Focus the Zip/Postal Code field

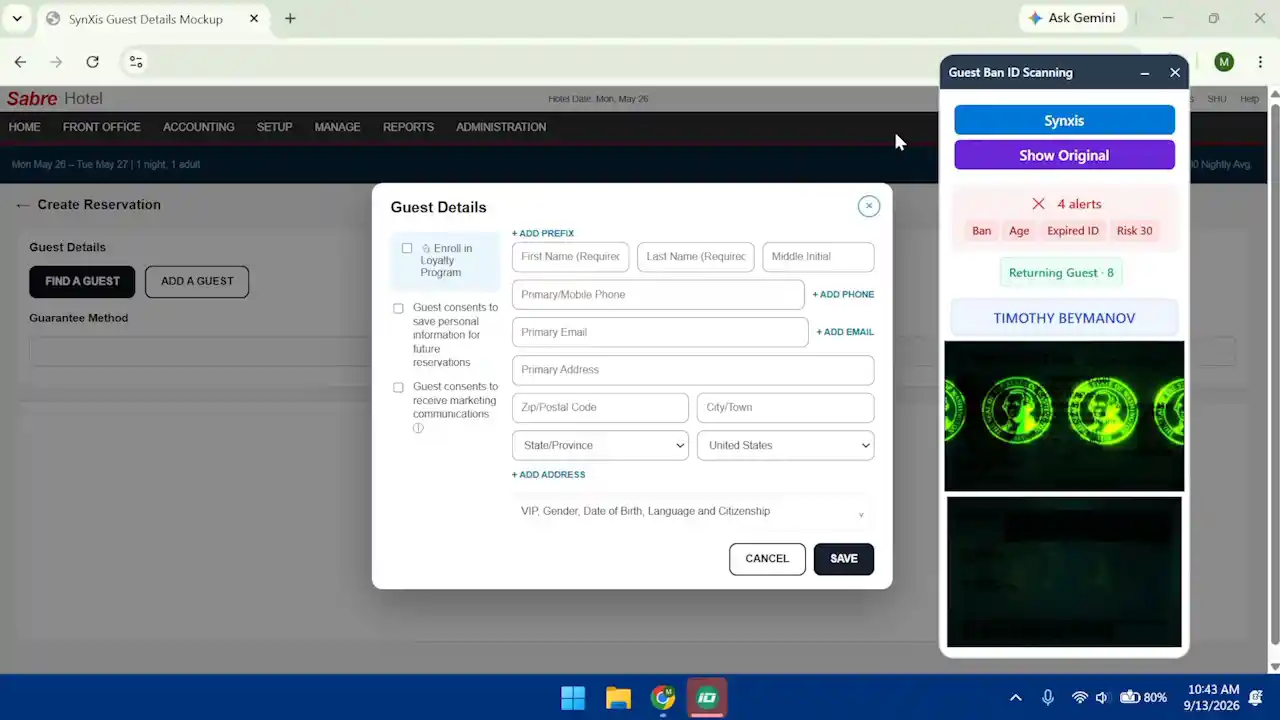pos(600,408)
